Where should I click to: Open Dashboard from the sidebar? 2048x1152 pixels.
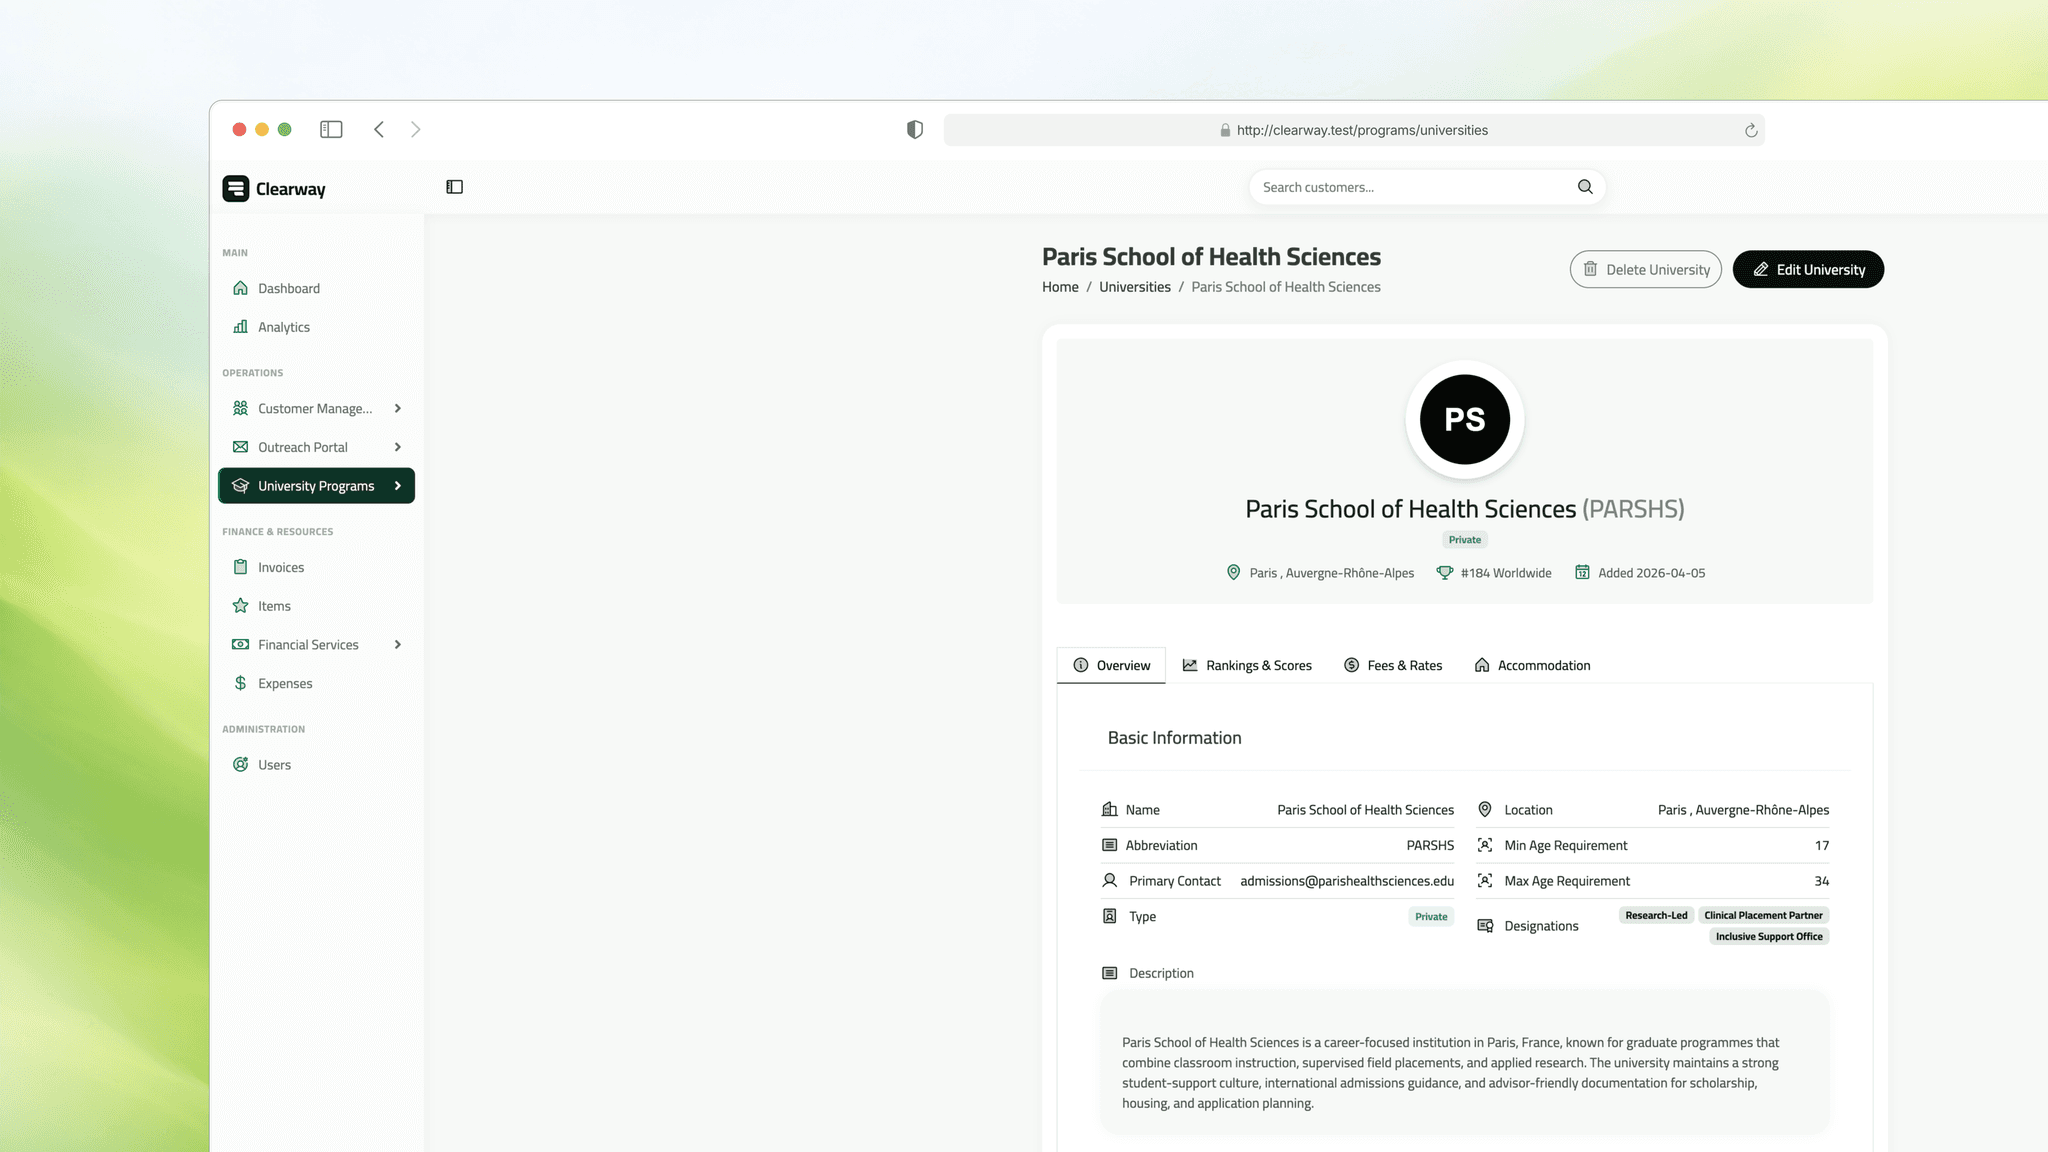[x=288, y=288]
